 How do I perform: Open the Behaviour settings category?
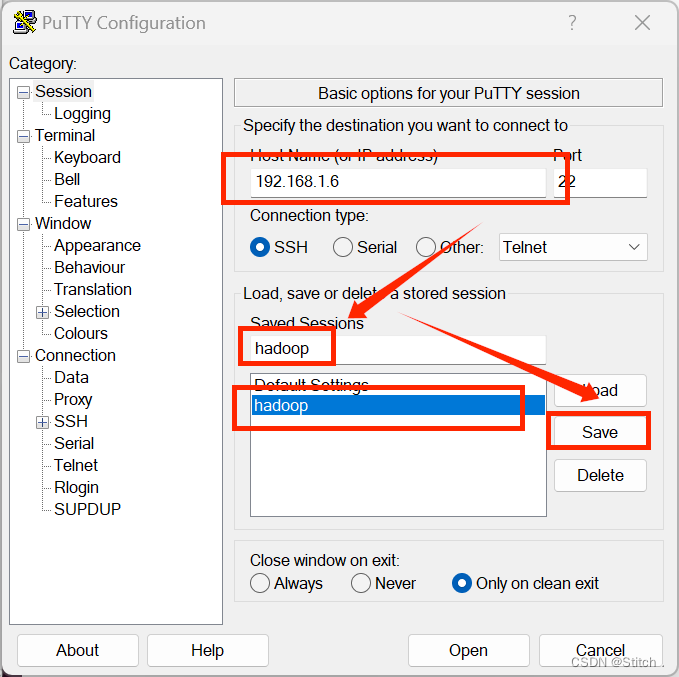pyautogui.click(x=89, y=267)
